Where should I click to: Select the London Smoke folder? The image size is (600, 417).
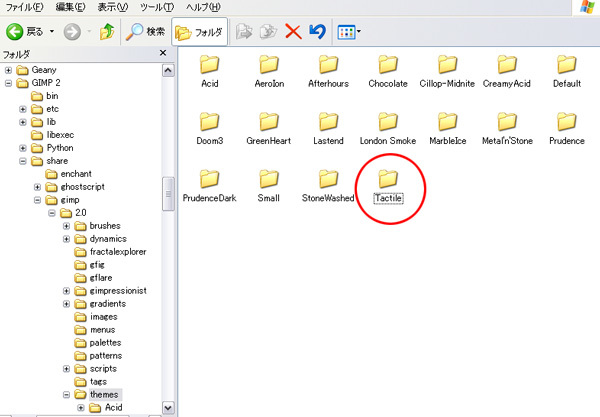click(387, 122)
